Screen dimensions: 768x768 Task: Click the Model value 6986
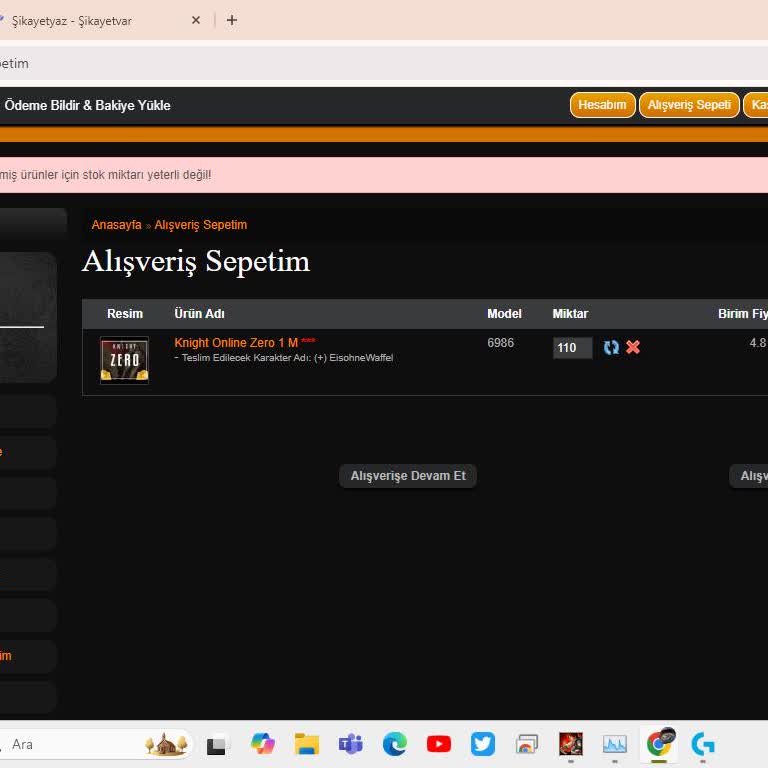pos(501,343)
